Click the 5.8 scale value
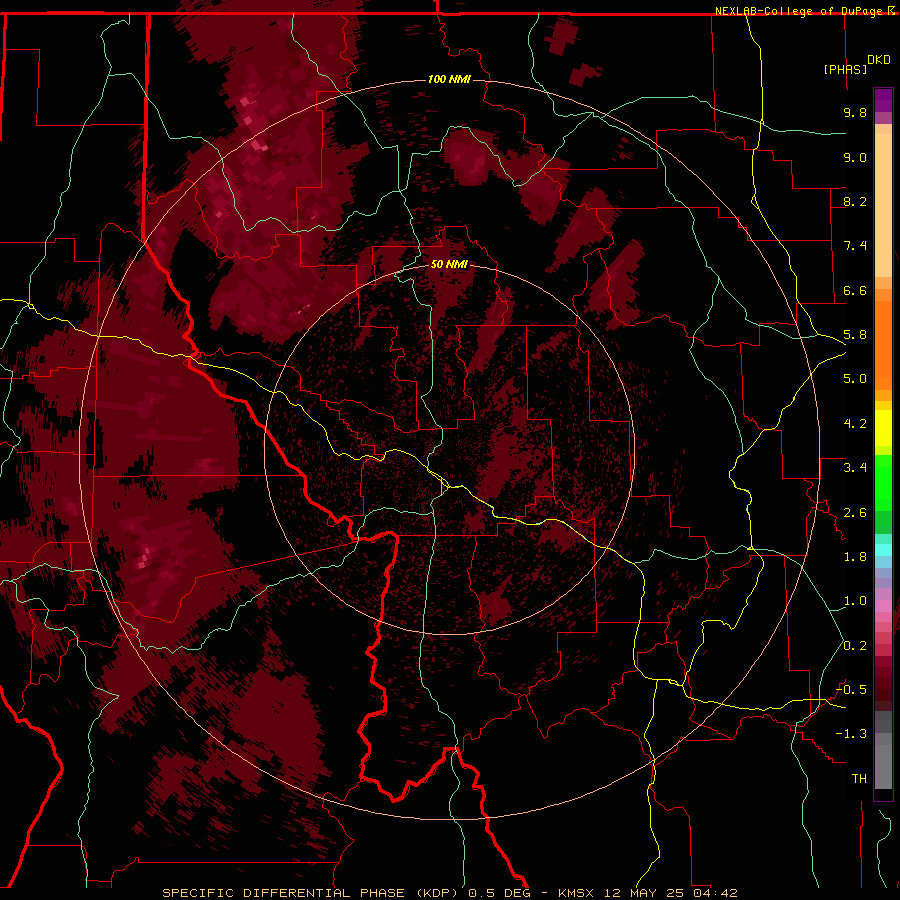Screen dimensions: 900x900 point(855,335)
